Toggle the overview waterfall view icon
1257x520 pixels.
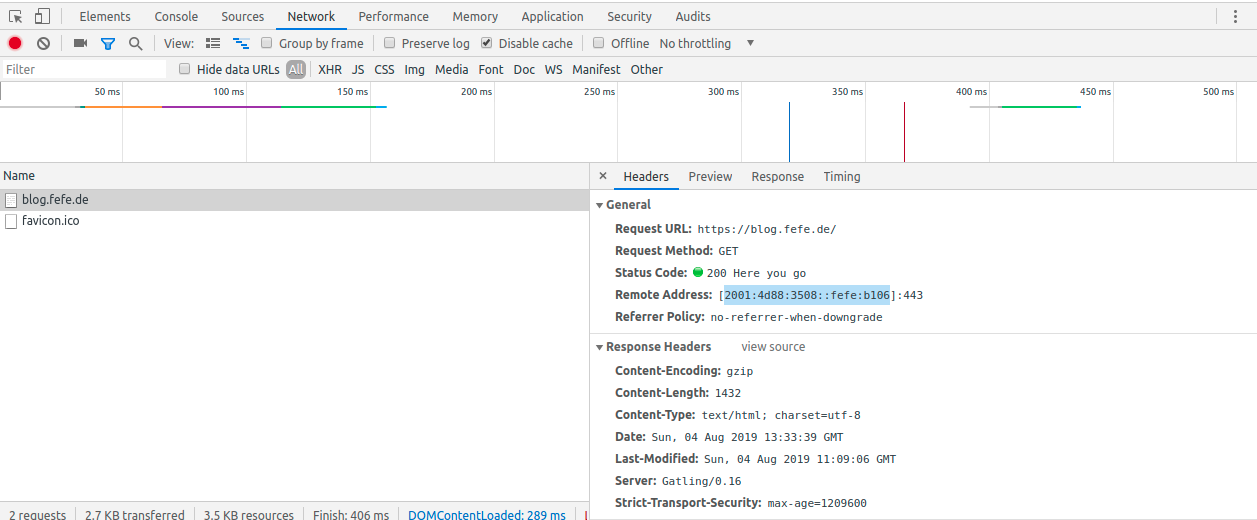click(x=240, y=43)
